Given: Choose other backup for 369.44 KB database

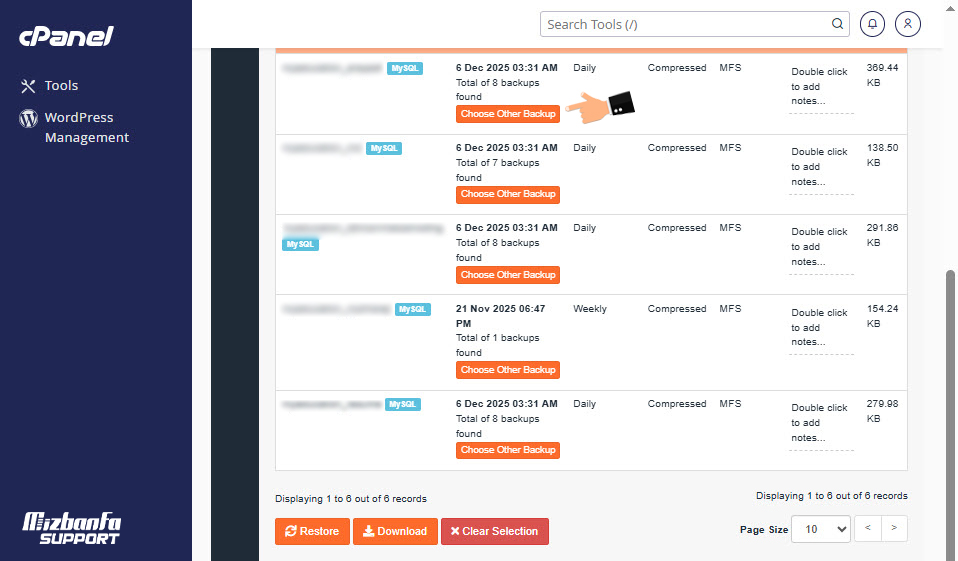Looking at the screenshot, I should [508, 114].
